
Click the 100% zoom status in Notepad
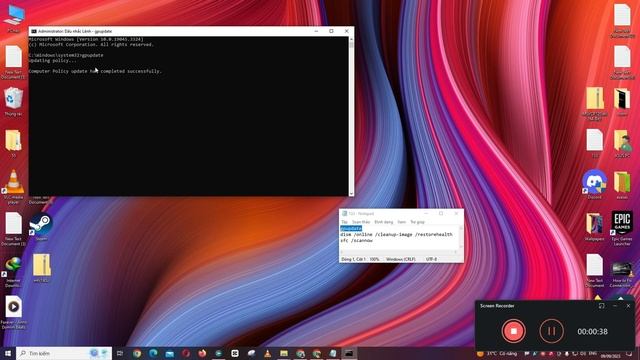tap(374, 259)
